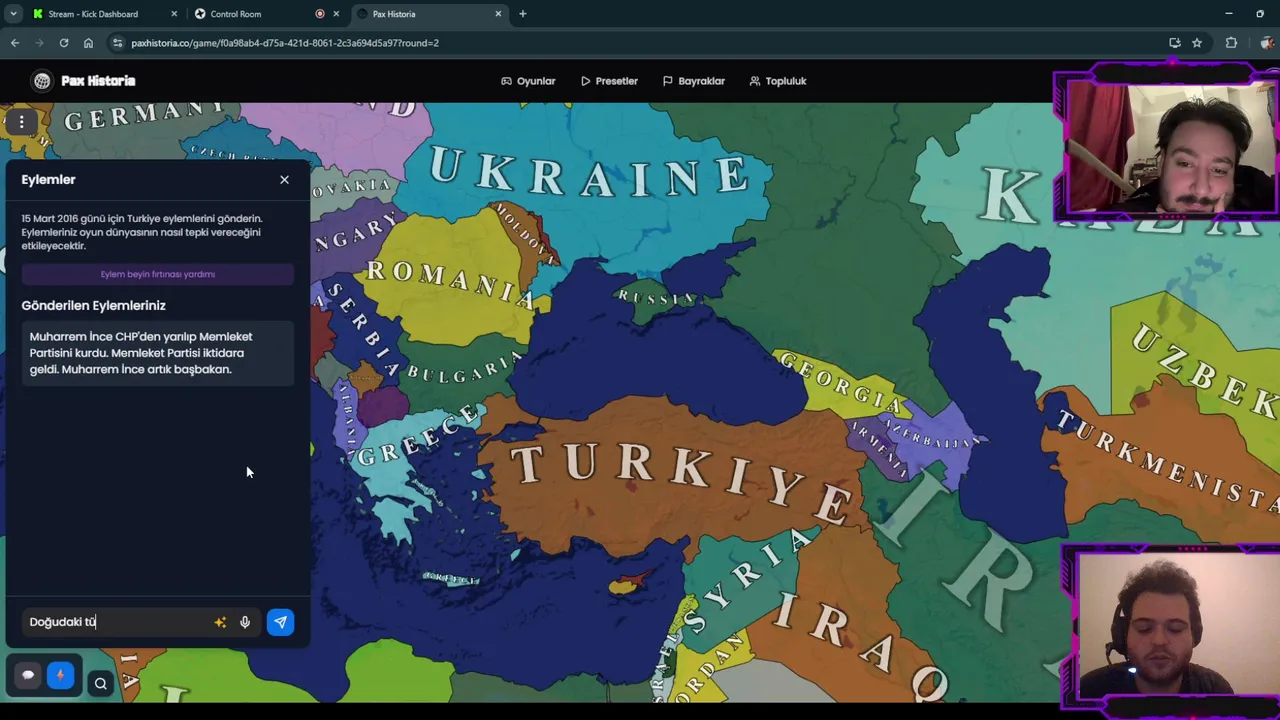Screen dimensions: 1280x720
Task: Click the paxhistoria.co address bar URL
Action: click(285, 43)
